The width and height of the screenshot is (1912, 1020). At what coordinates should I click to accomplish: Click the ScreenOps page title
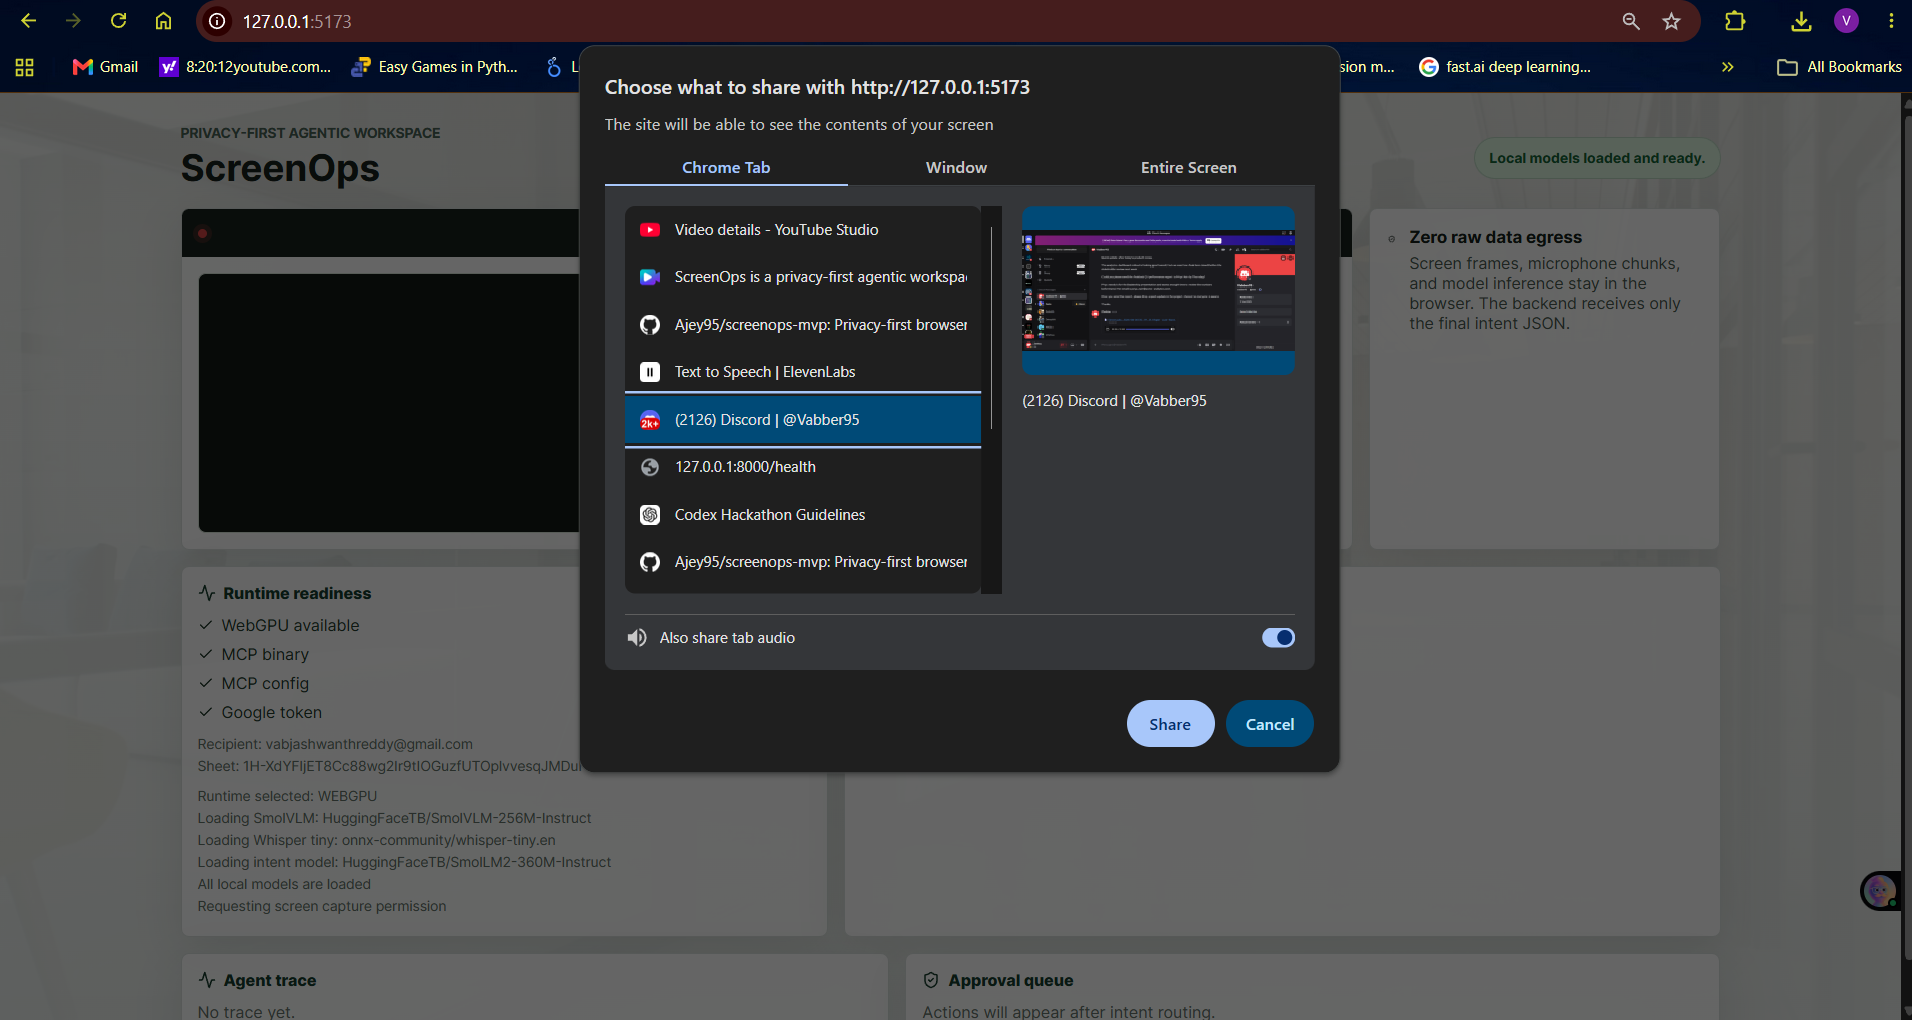coord(280,168)
